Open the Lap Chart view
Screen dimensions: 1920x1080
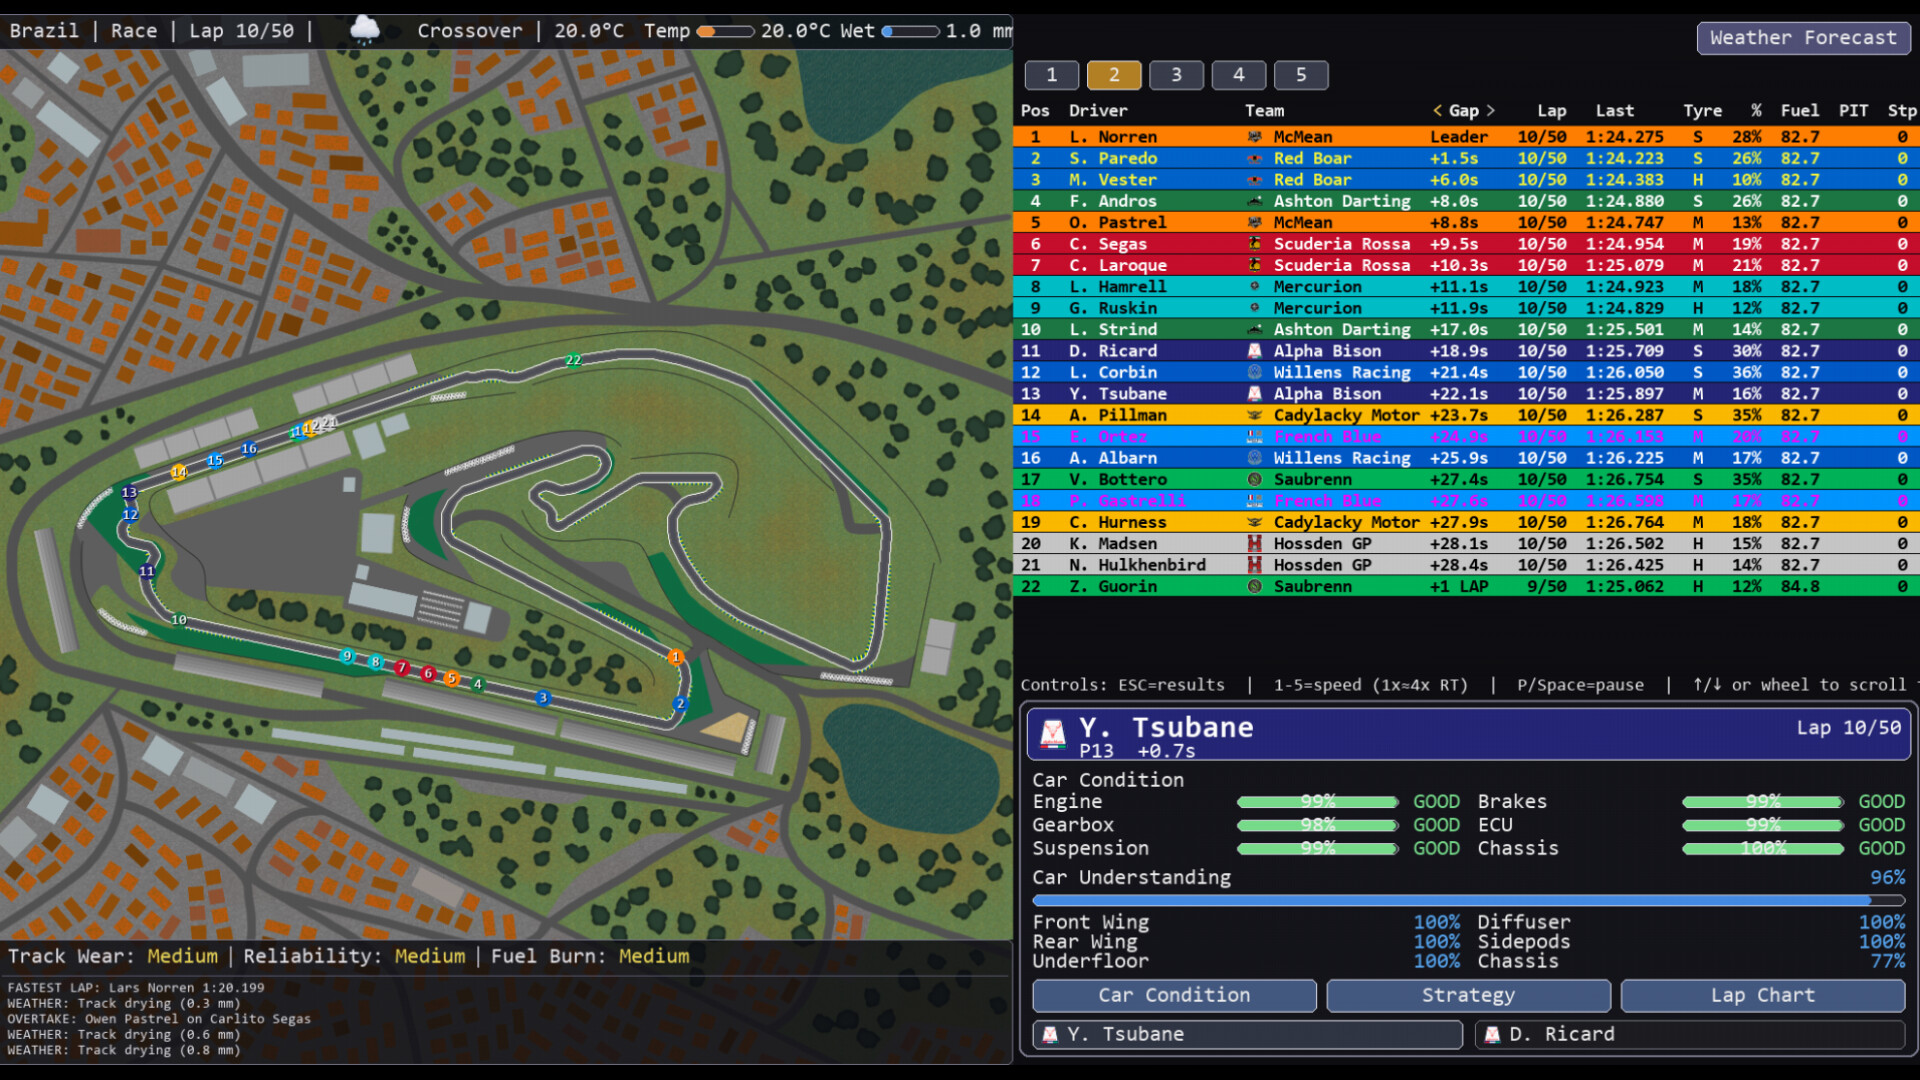point(1762,995)
